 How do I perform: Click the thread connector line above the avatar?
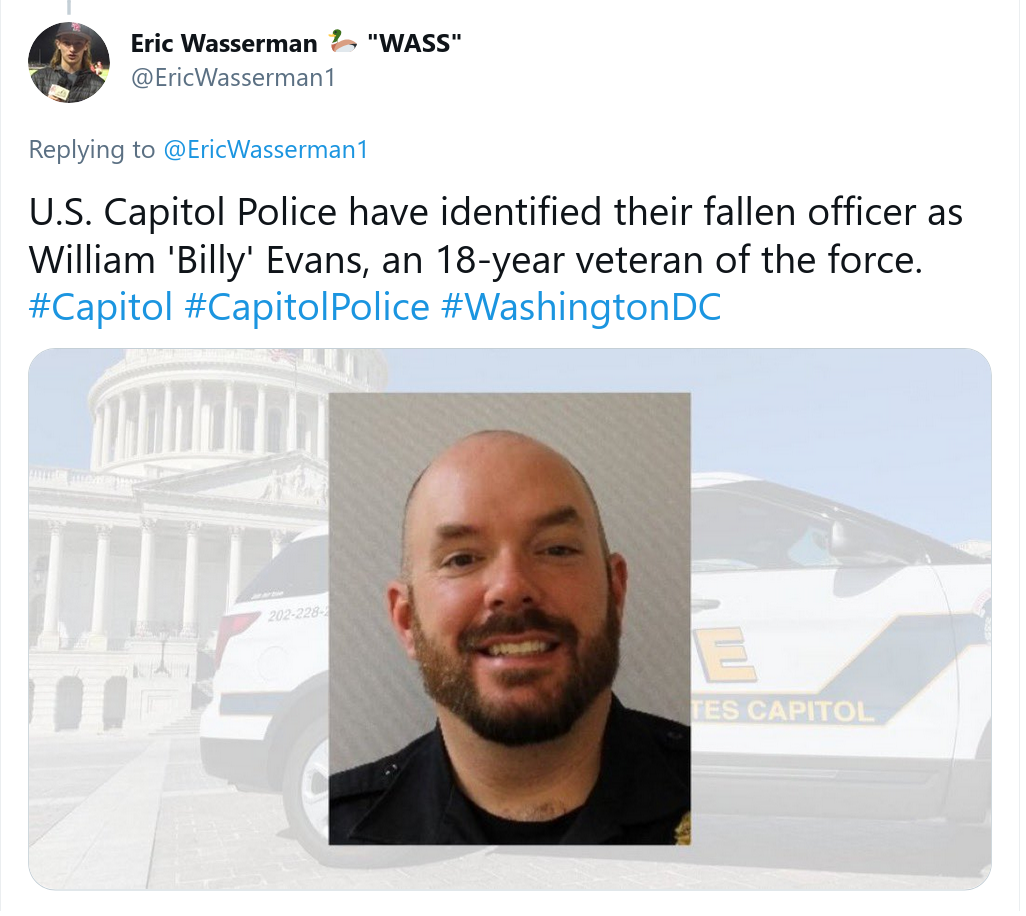click(69, 7)
